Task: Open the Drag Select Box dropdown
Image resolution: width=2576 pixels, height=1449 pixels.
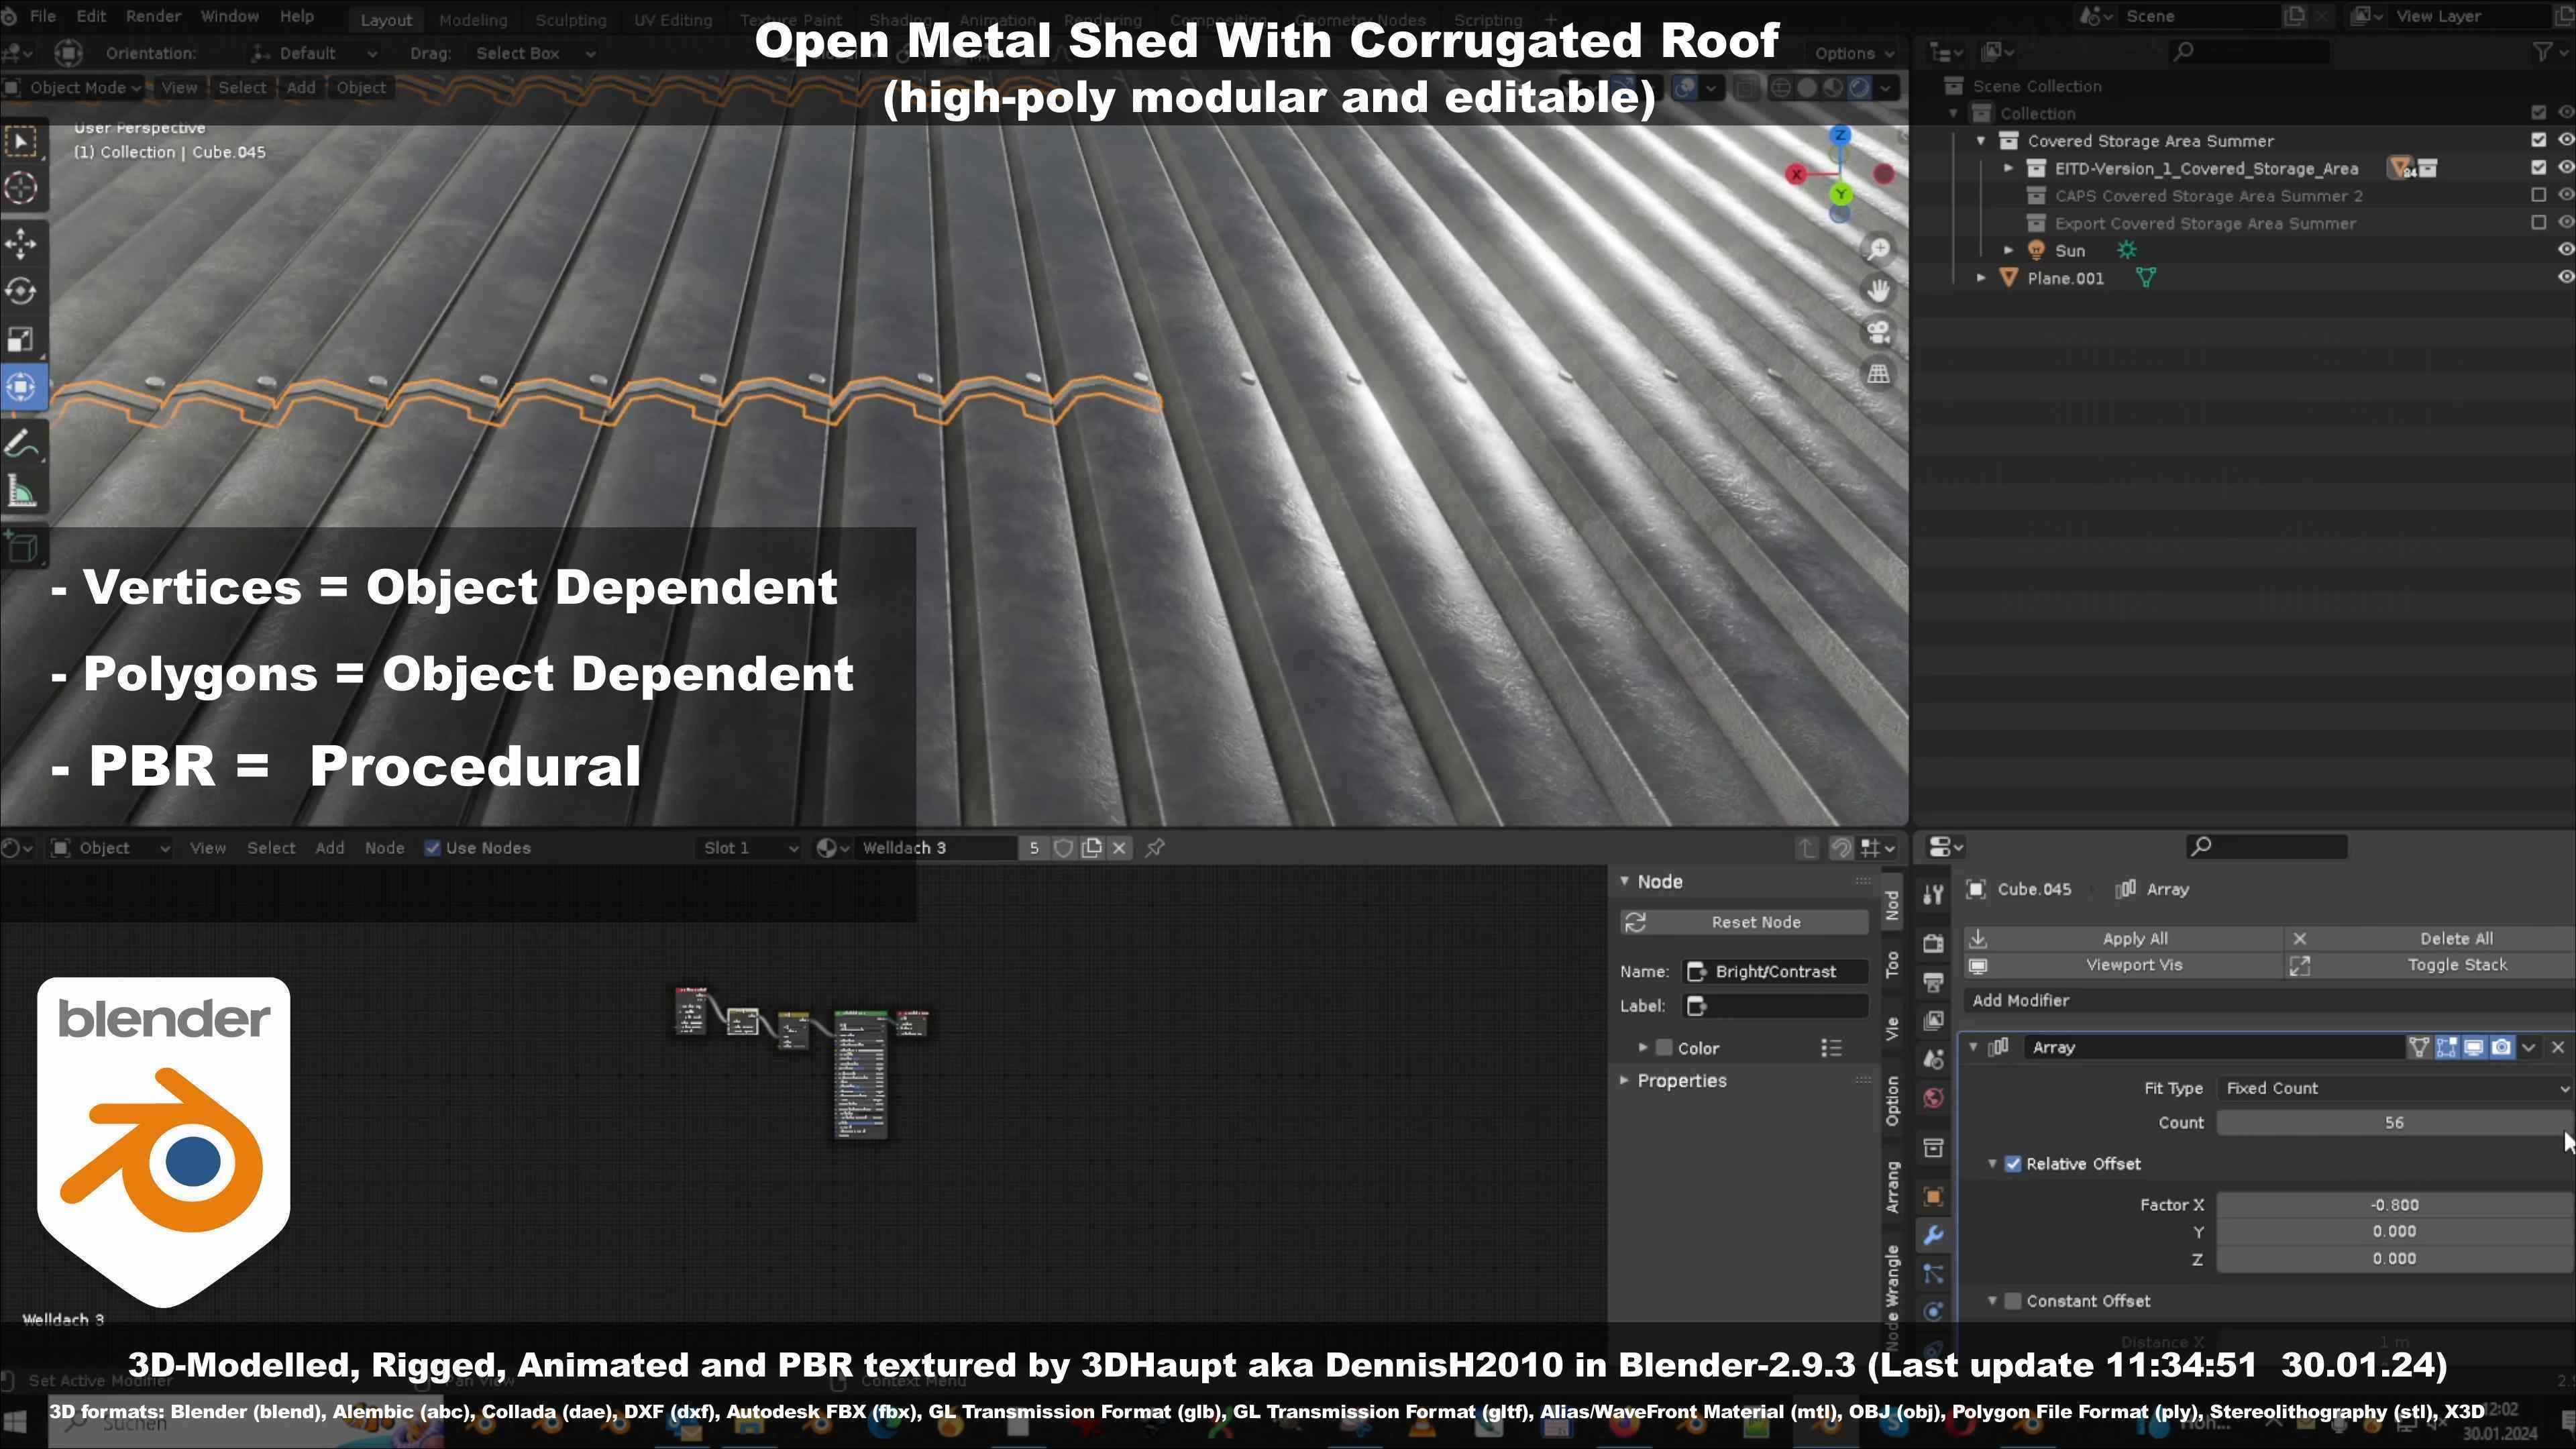Action: [535, 53]
